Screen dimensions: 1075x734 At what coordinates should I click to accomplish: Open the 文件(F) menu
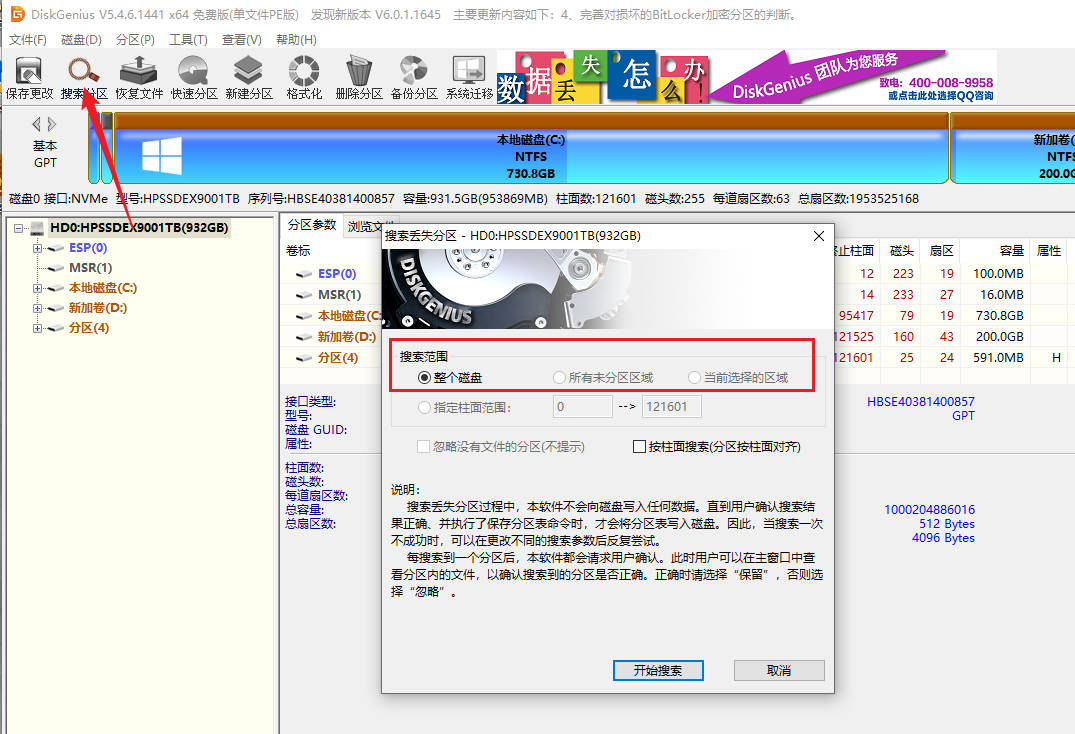(27, 40)
